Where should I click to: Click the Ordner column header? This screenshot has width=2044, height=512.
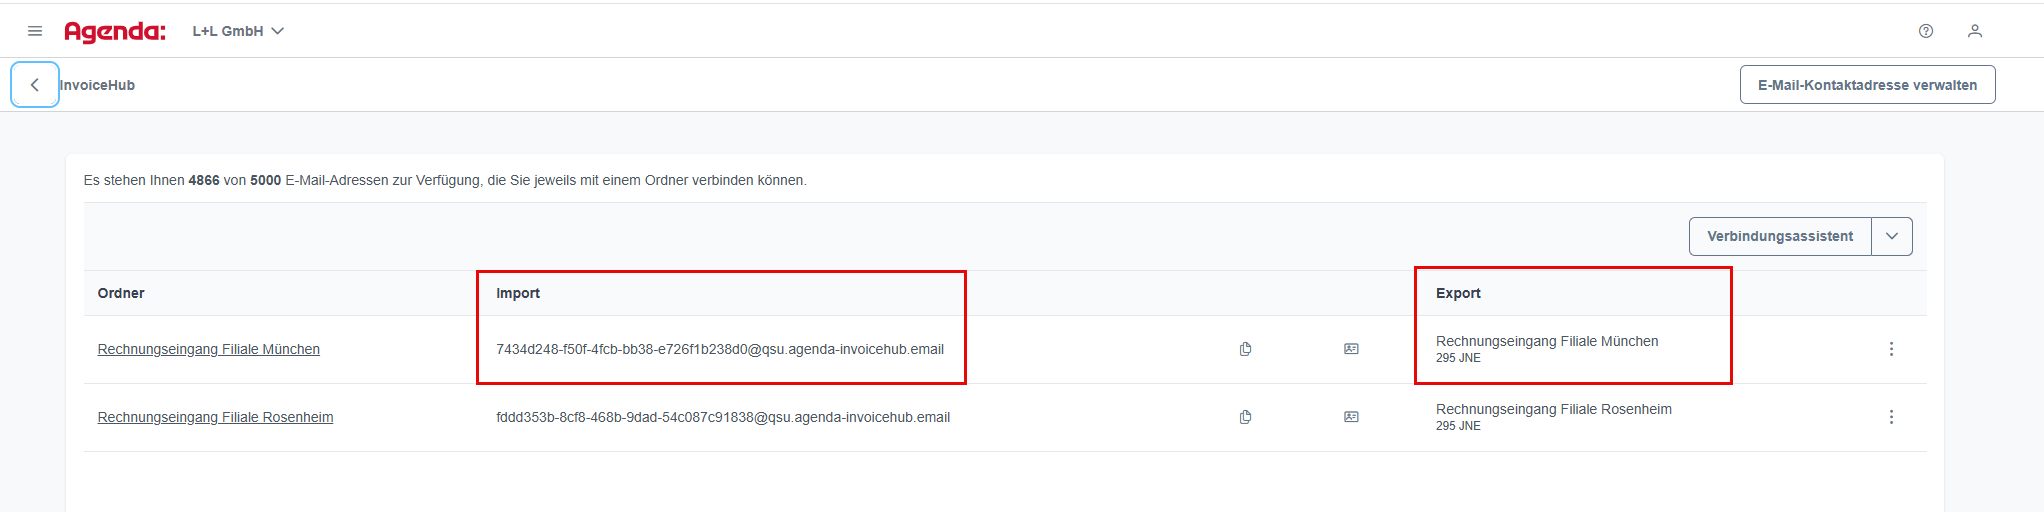[121, 293]
